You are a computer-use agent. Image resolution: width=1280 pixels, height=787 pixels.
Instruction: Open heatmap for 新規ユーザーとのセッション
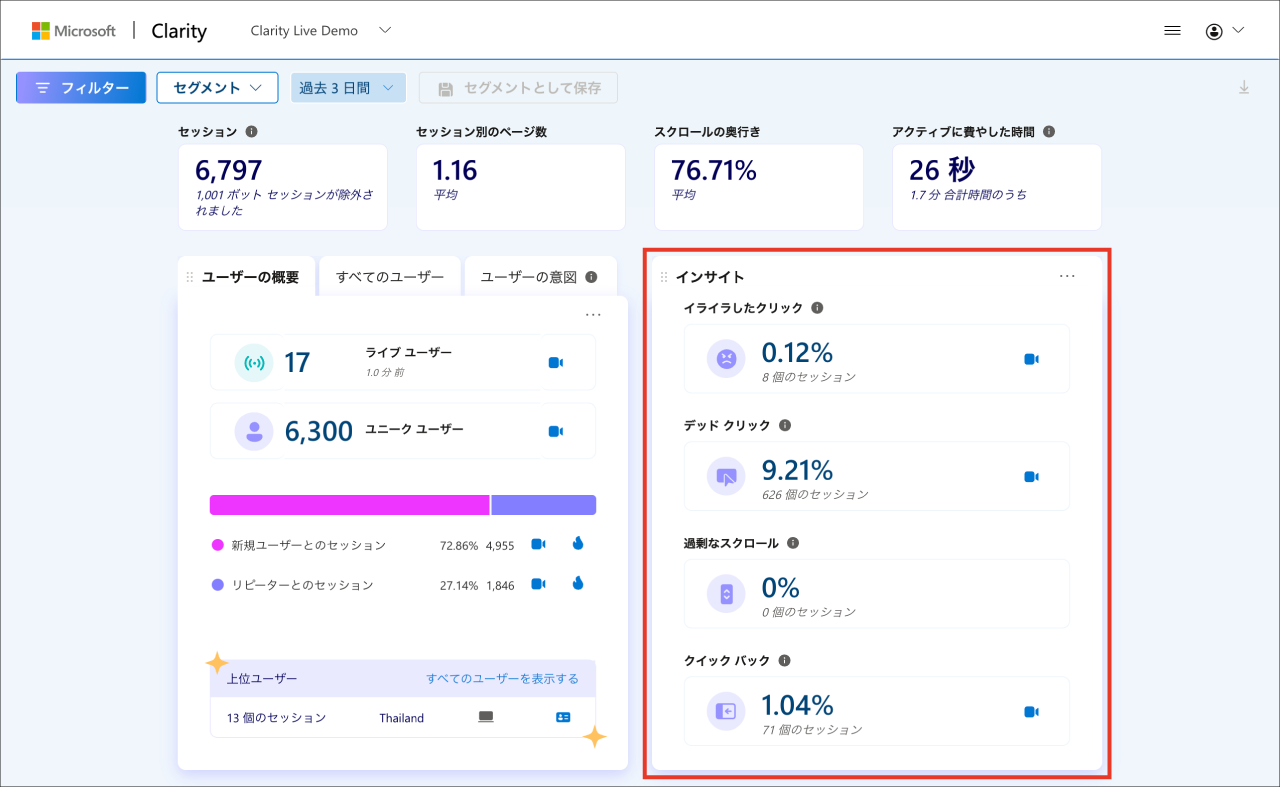pos(578,544)
